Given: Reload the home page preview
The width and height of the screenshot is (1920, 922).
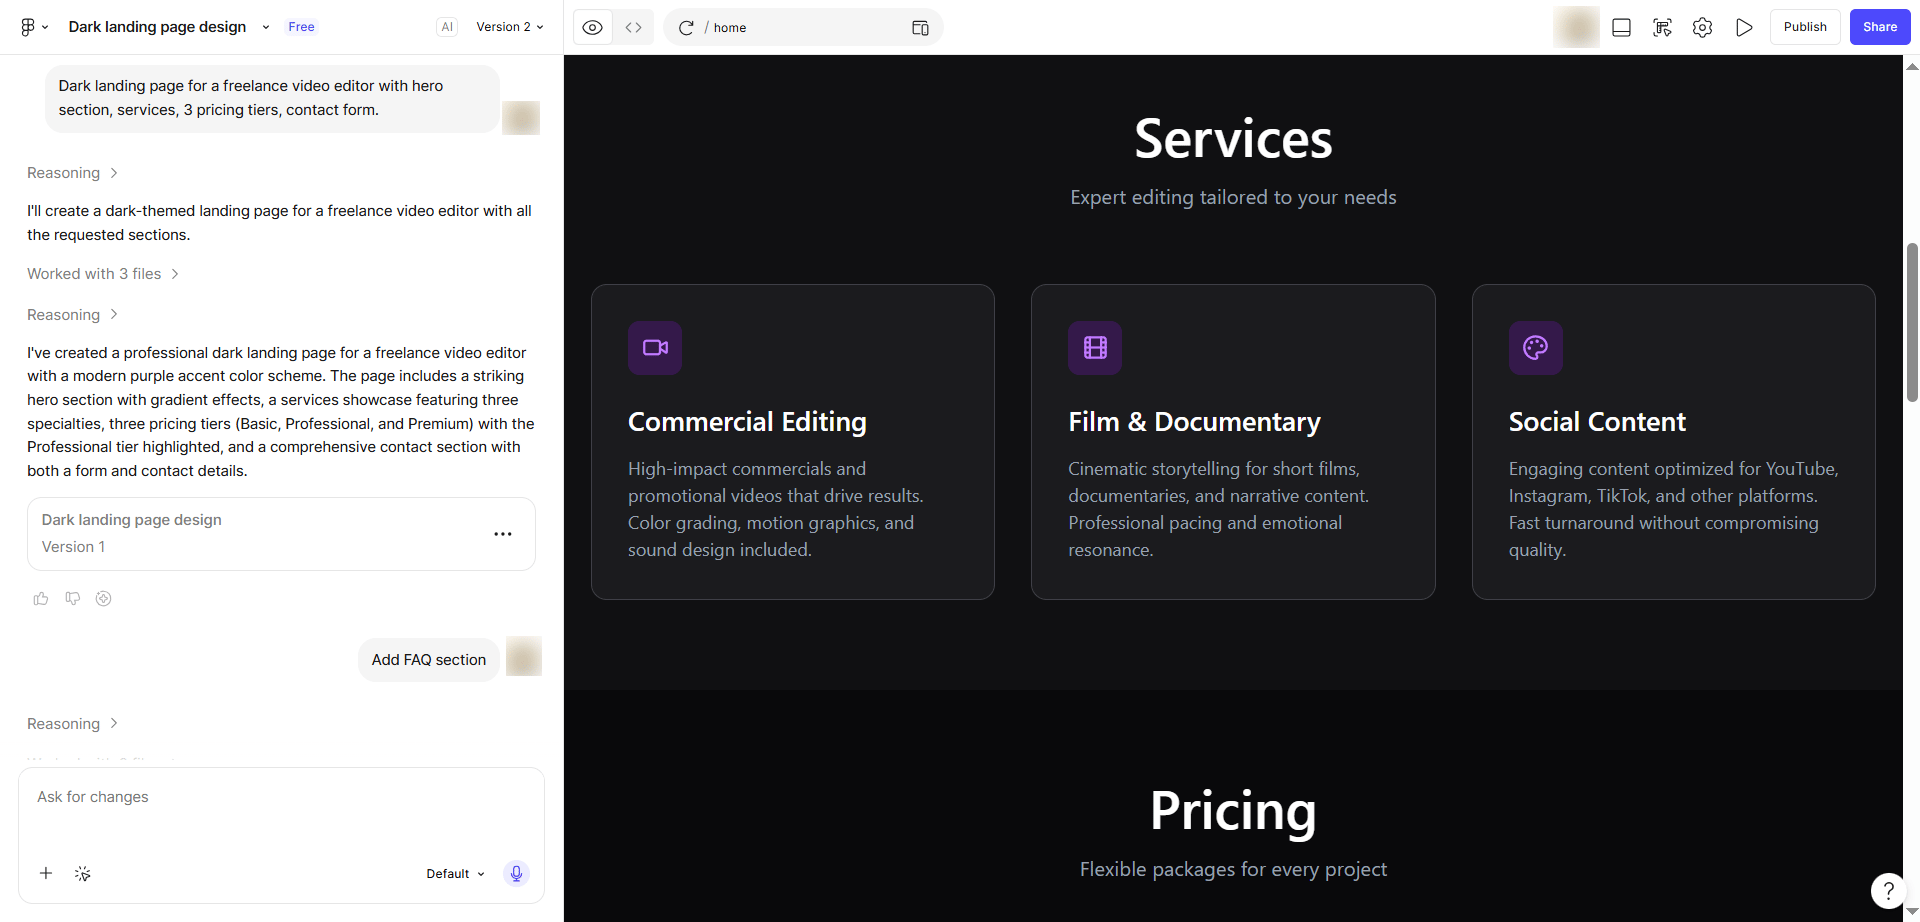Looking at the screenshot, I should click(686, 27).
